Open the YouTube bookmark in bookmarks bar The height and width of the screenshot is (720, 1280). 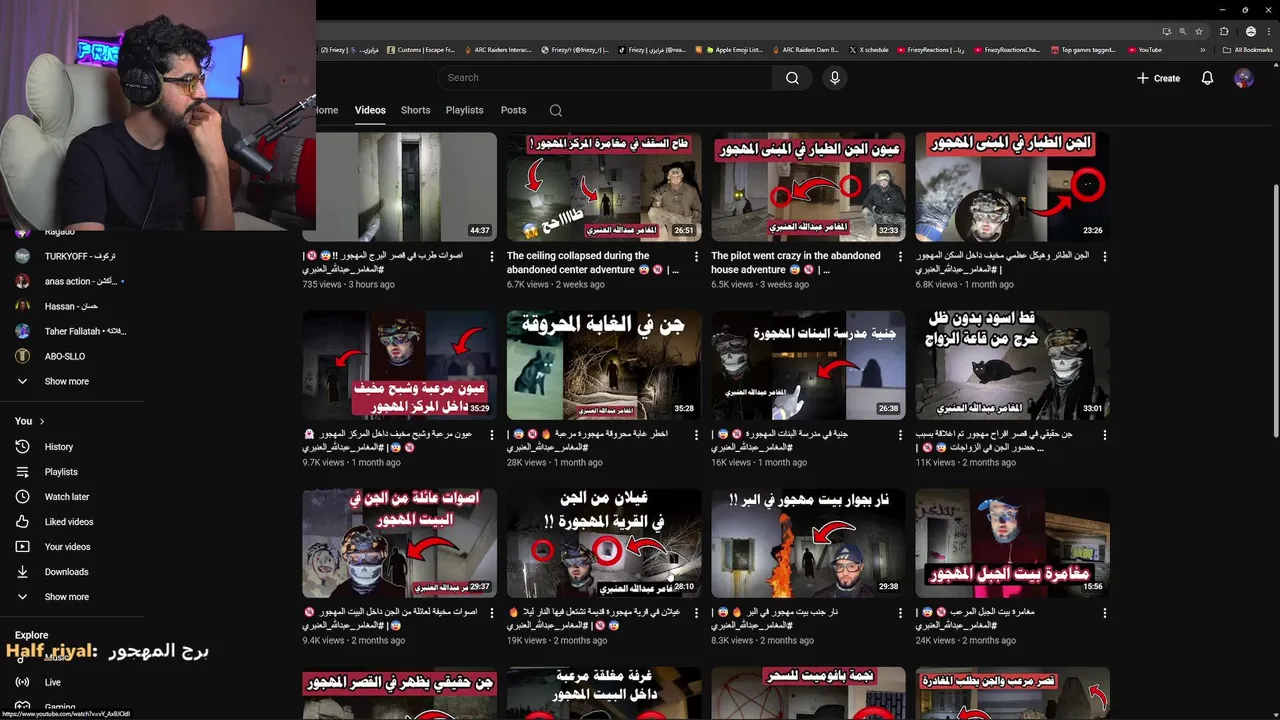tap(1145, 50)
